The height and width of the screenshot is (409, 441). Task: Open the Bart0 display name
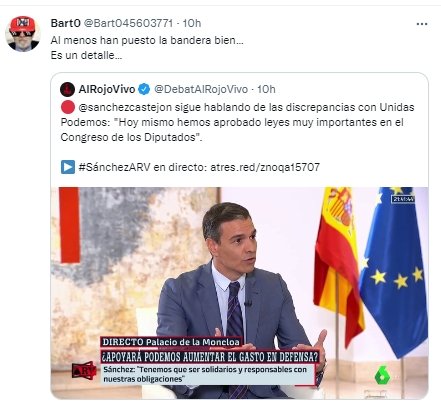pos(65,23)
